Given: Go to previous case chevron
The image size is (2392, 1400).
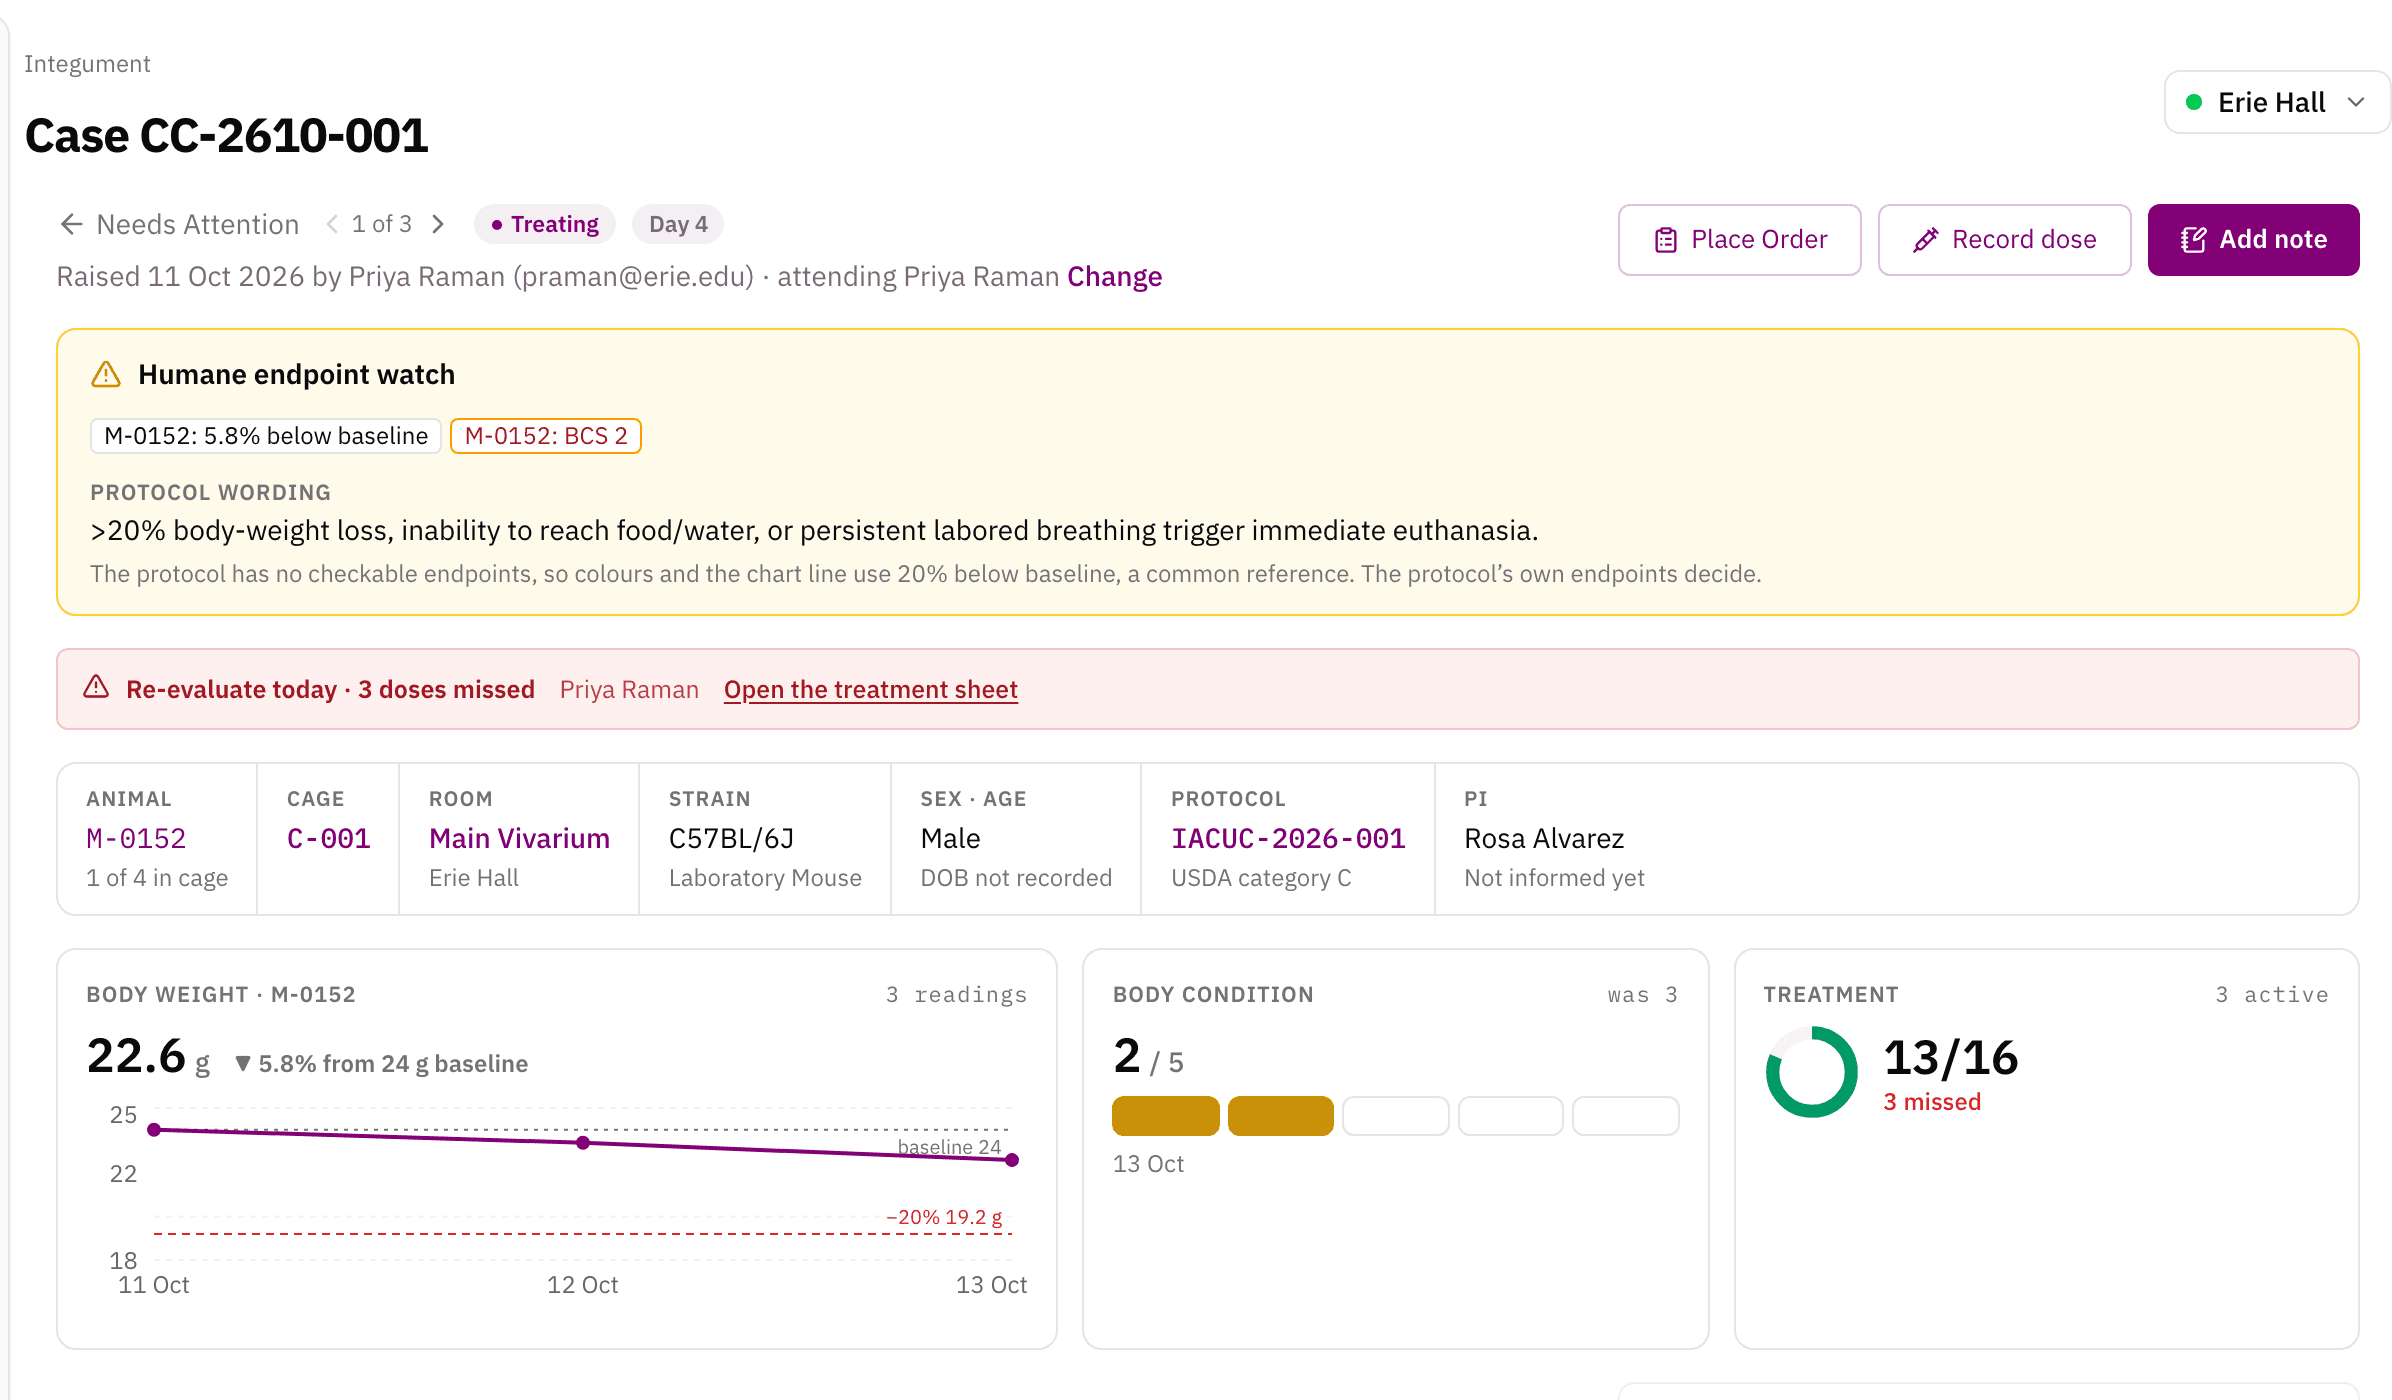Looking at the screenshot, I should tap(332, 224).
